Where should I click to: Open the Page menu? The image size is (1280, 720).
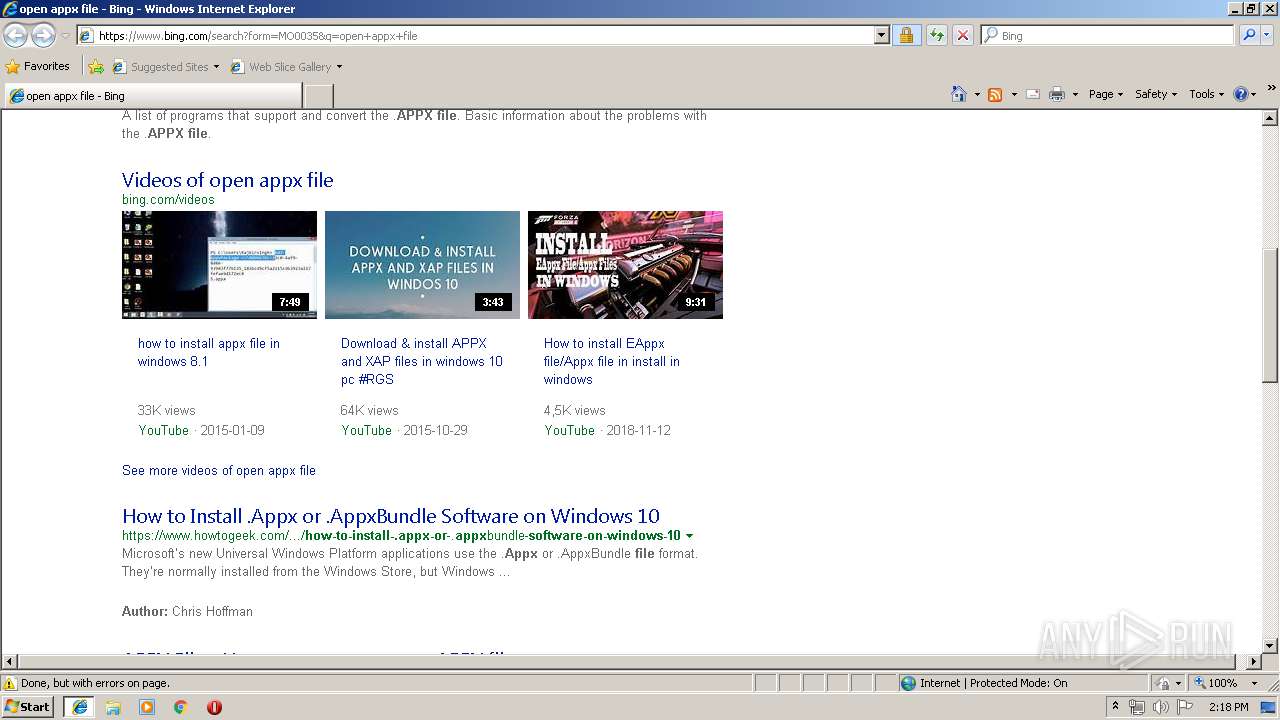[x=1105, y=94]
